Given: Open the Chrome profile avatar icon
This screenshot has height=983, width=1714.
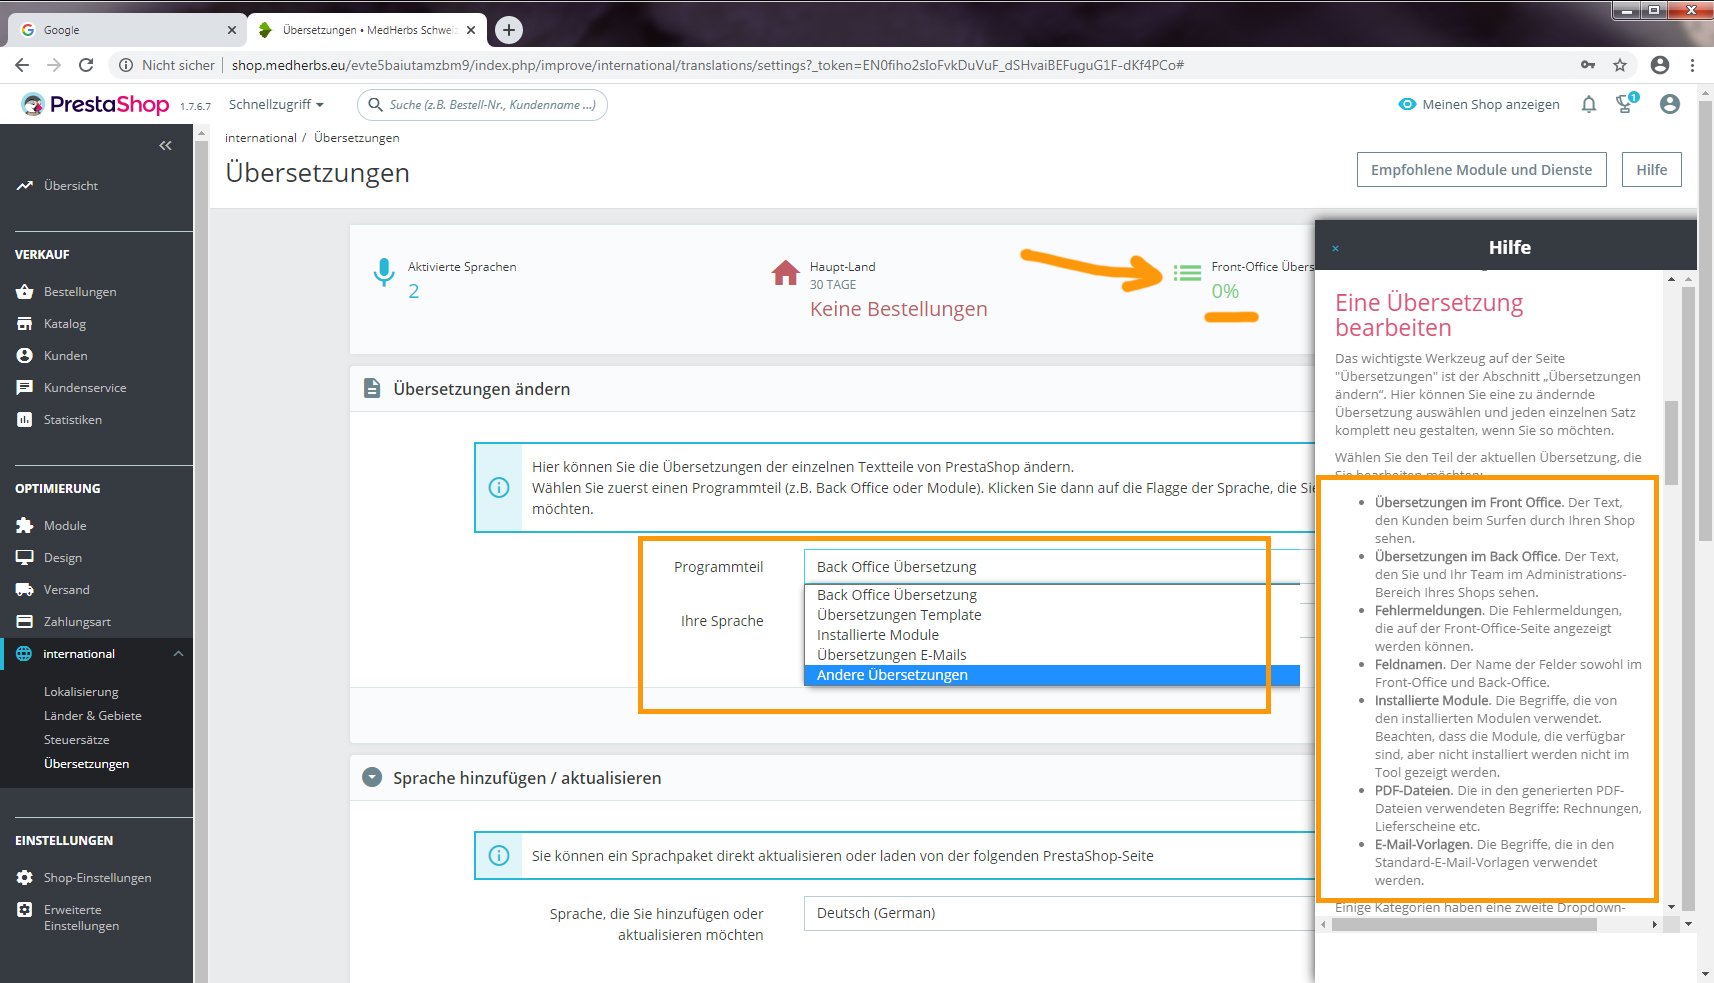Looking at the screenshot, I should 1660,65.
